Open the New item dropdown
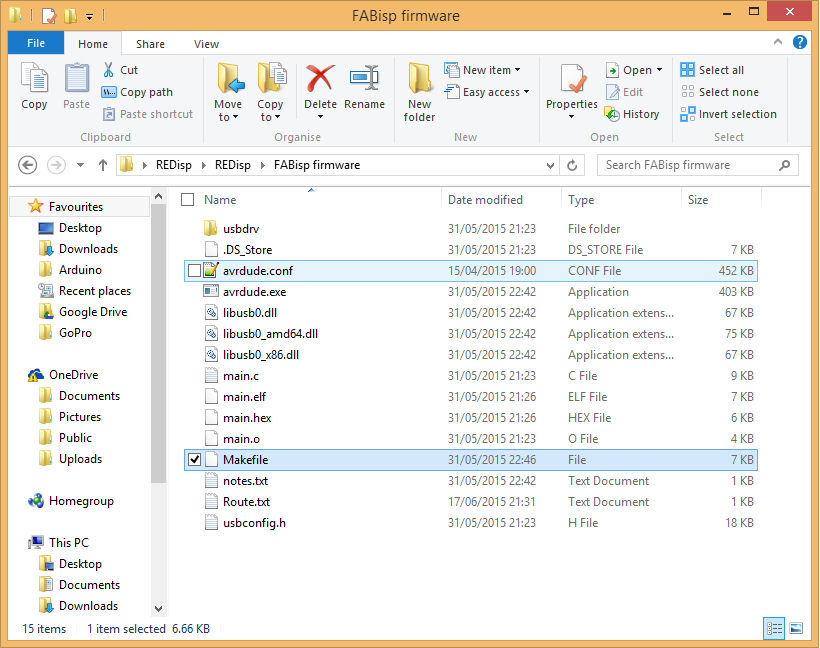Viewport: 820px width, 648px height. [x=517, y=70]
